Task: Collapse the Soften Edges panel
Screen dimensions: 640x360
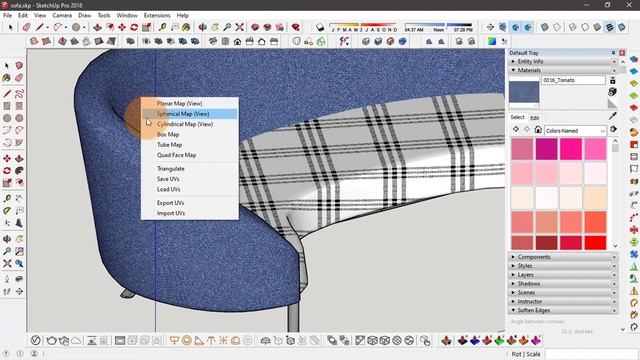Action: (x=563, y=311)
